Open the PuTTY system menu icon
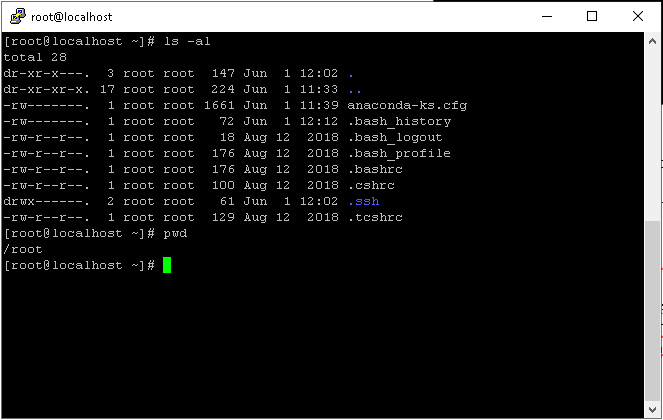This screenshot has width=663, height=420. [x=17, y=16]
